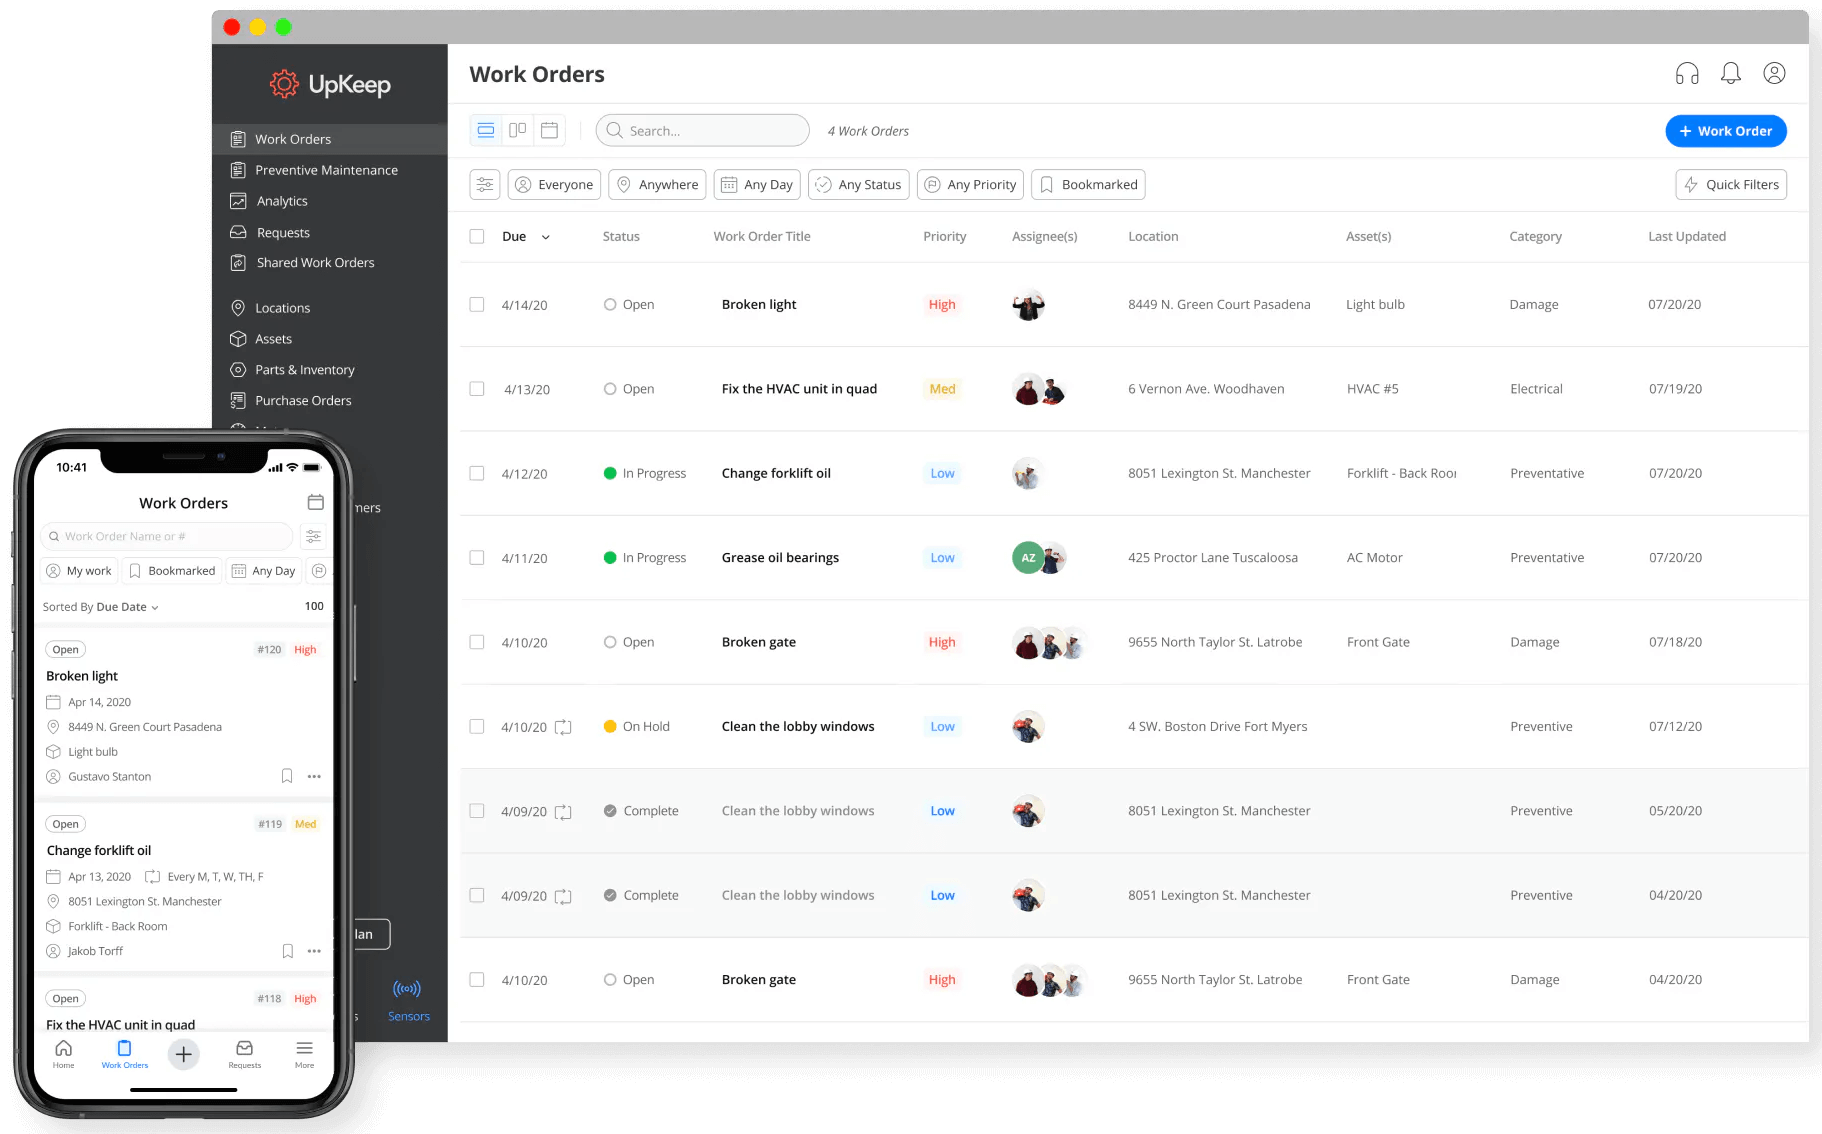Tap calendar icon in phone header
This screenshot has width=1822, height=1134.
point(315,502)
